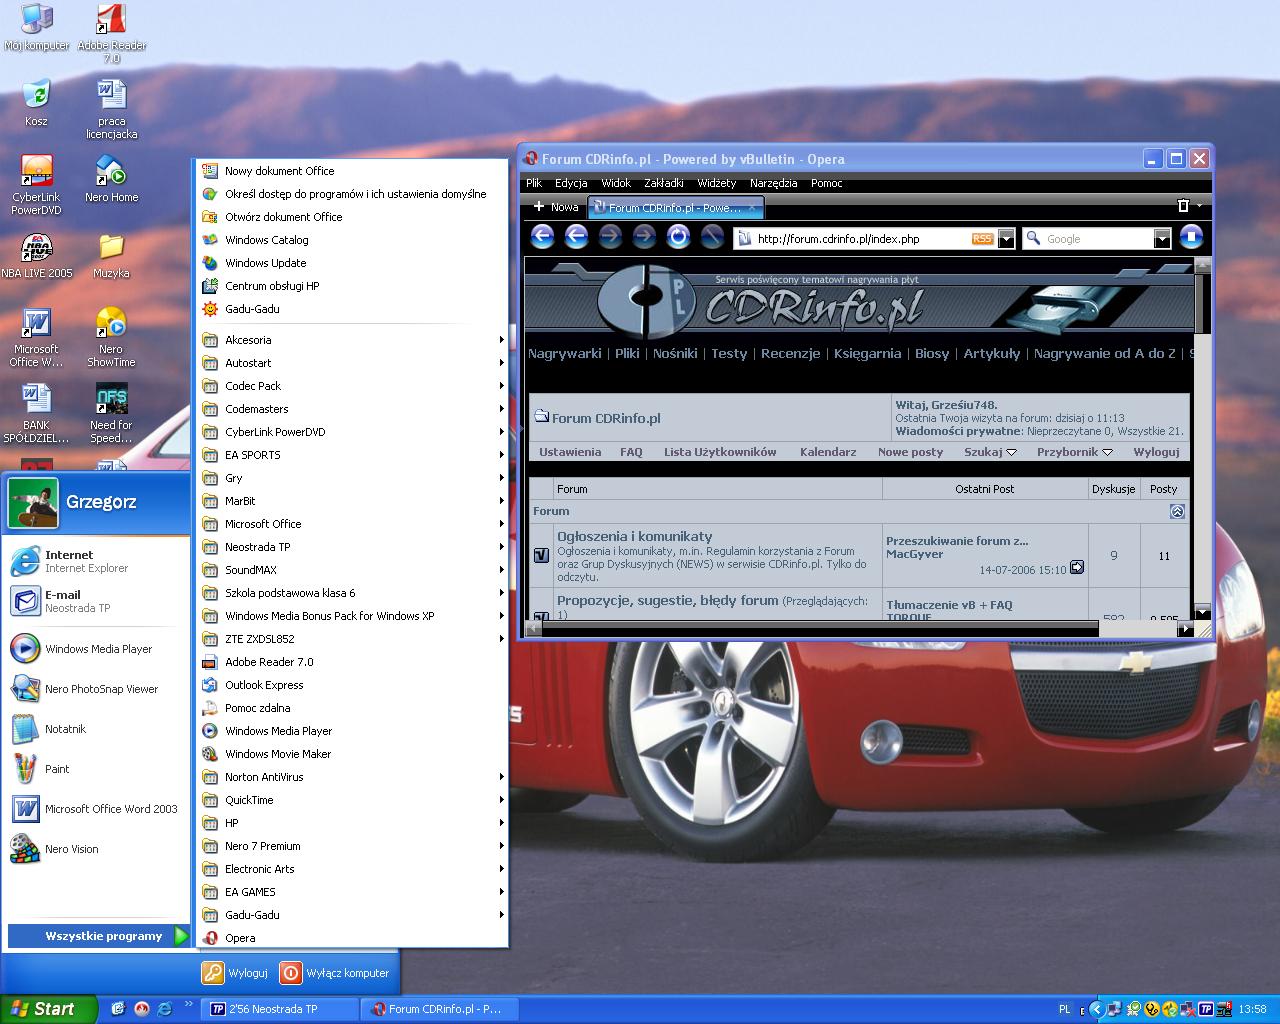This screenshot has width=1280, height=1024.
Task: Click the Nowe posty forum link
Action: point(910,452)
